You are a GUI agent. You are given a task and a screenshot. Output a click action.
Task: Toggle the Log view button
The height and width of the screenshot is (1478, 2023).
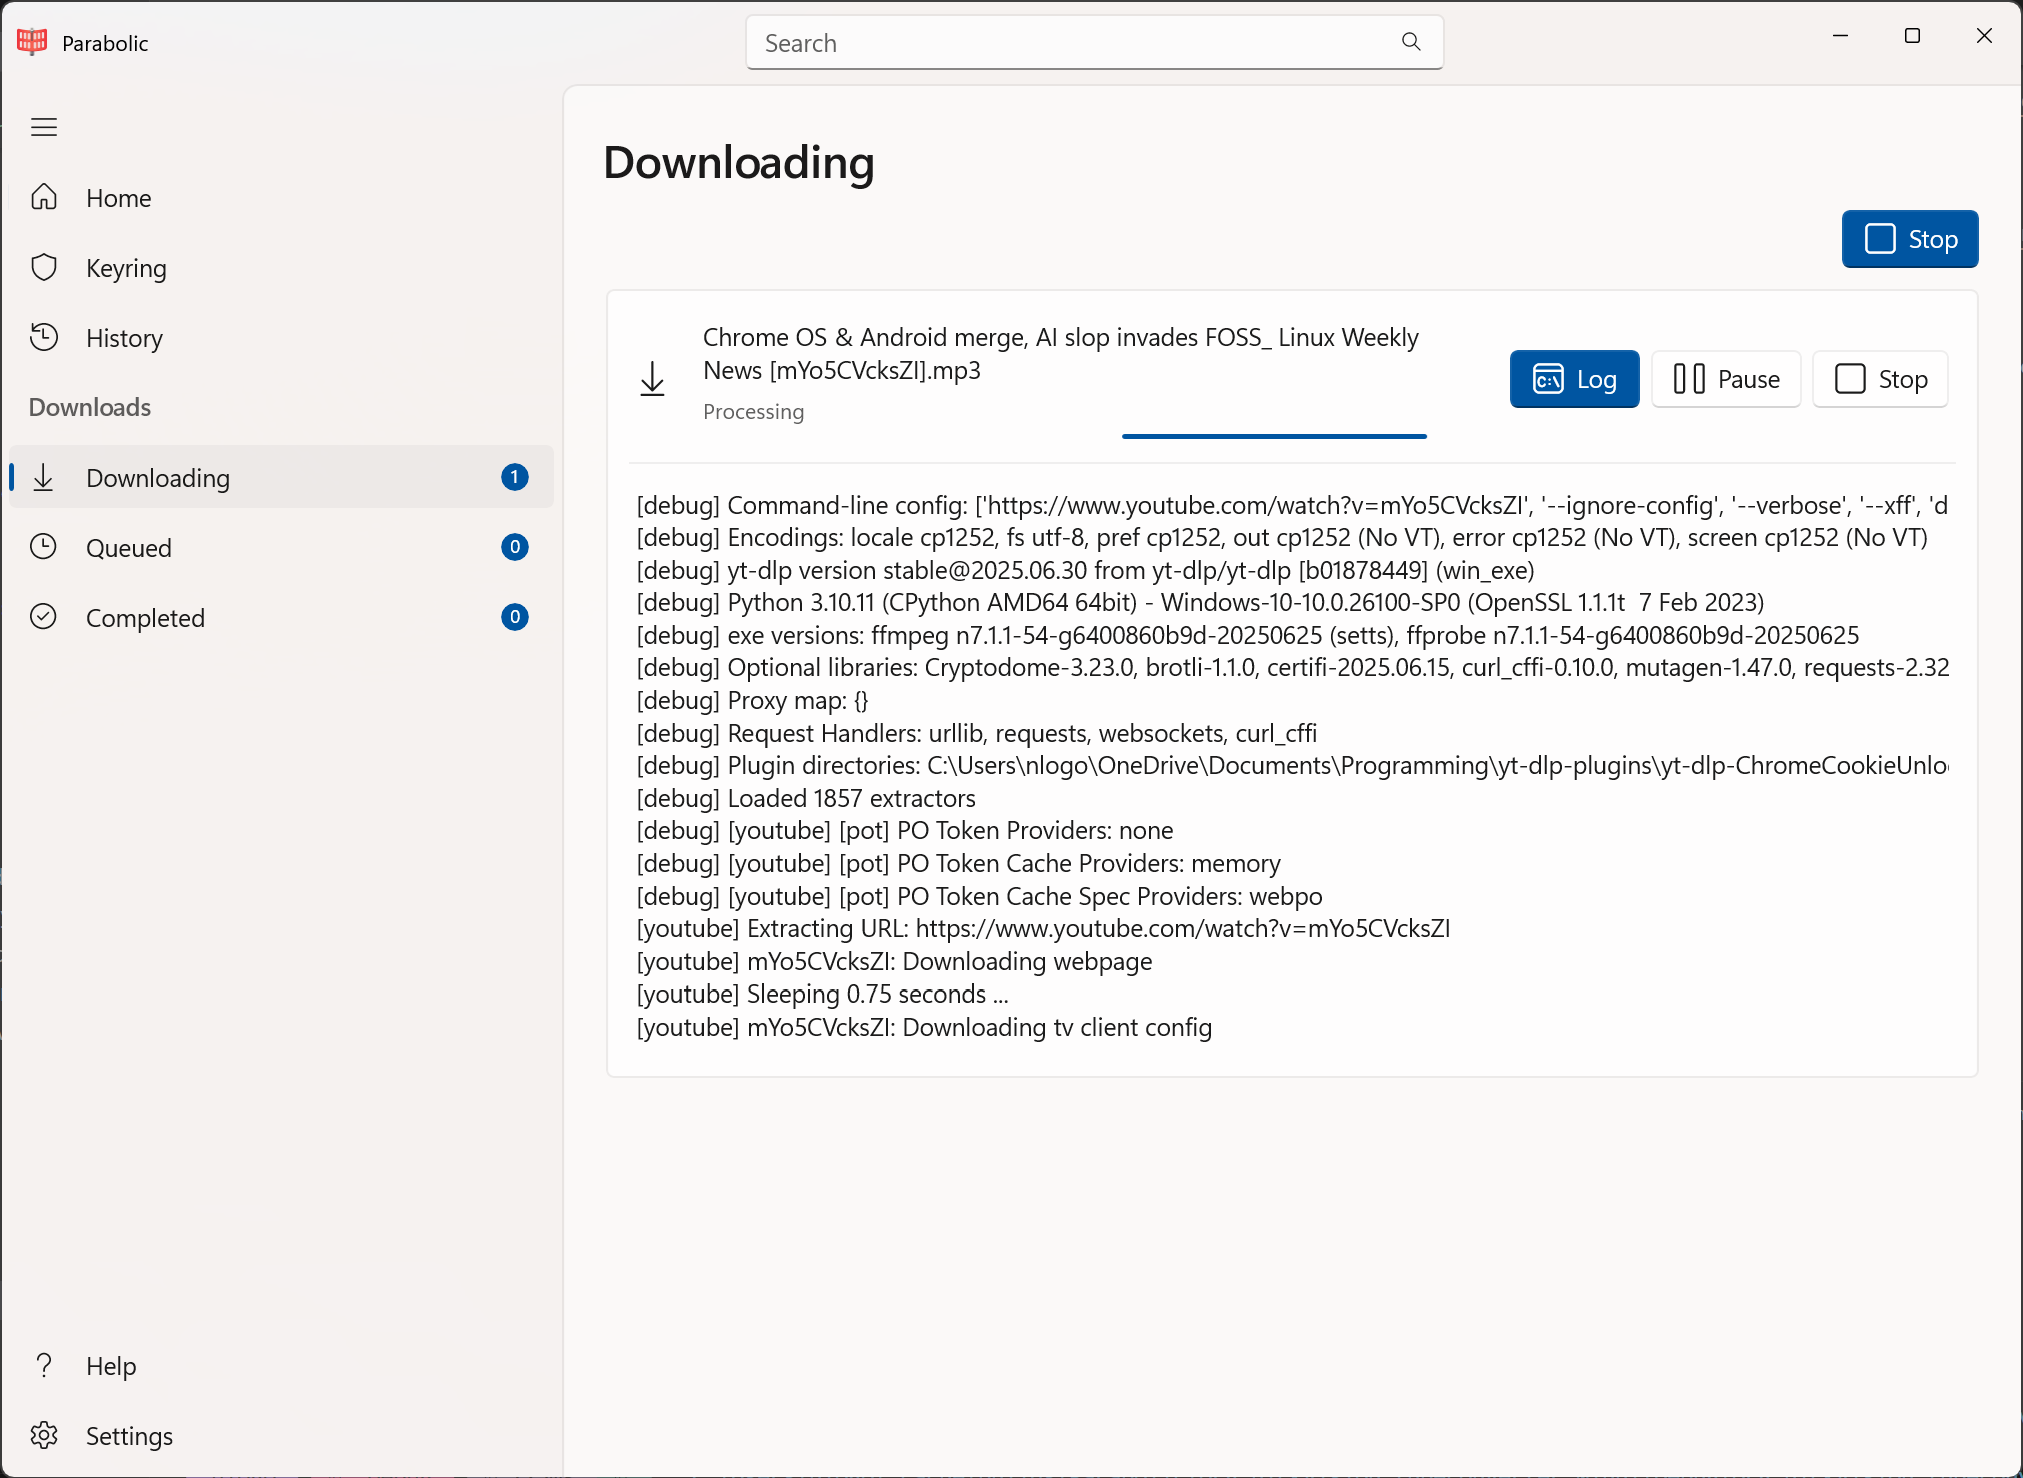point(1574,379)
